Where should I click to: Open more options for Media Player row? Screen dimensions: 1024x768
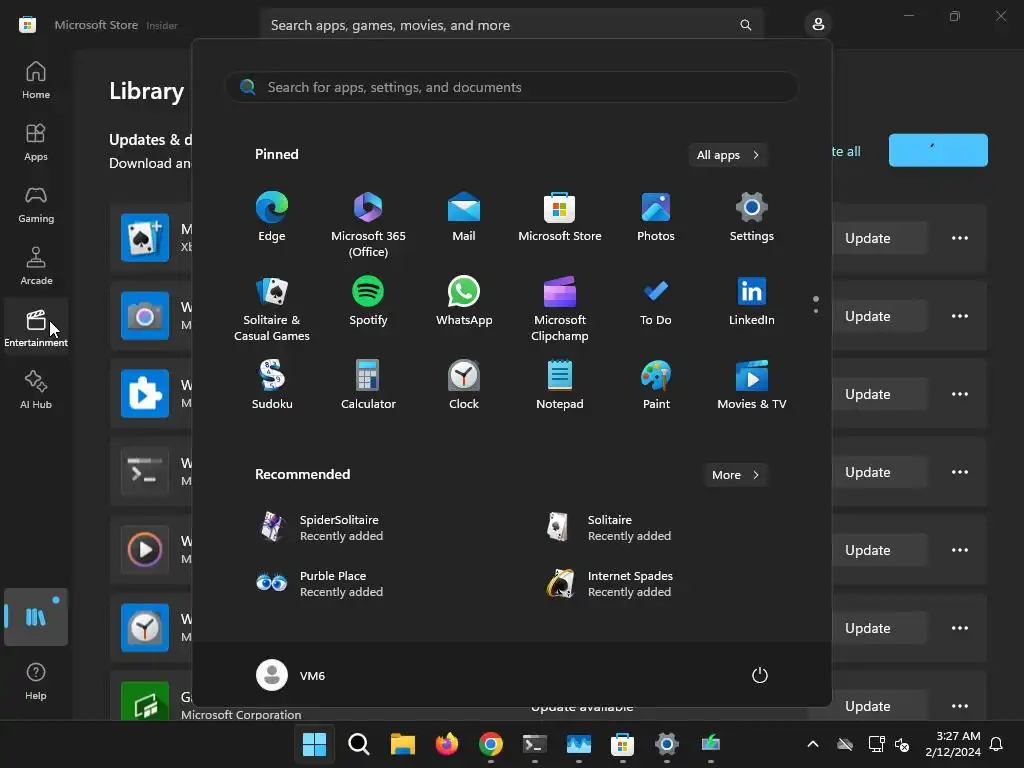[x=959, y=551]
